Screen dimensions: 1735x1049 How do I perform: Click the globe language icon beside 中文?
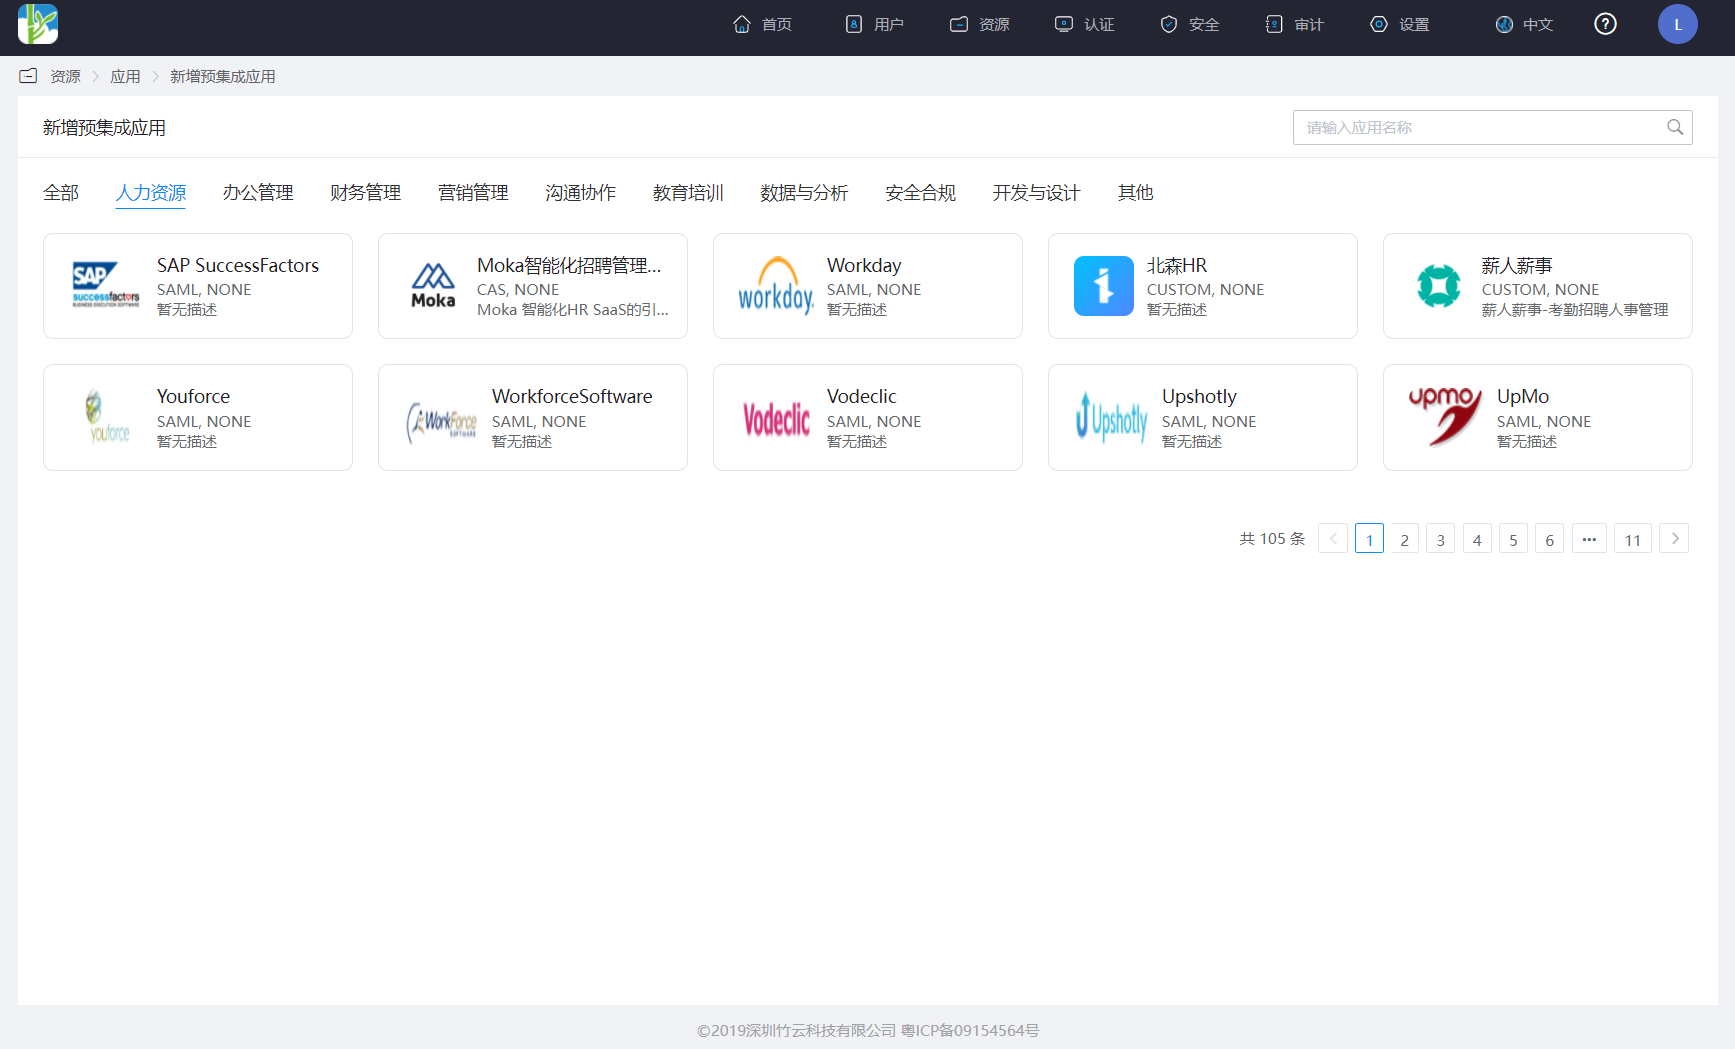[1504, 24]
